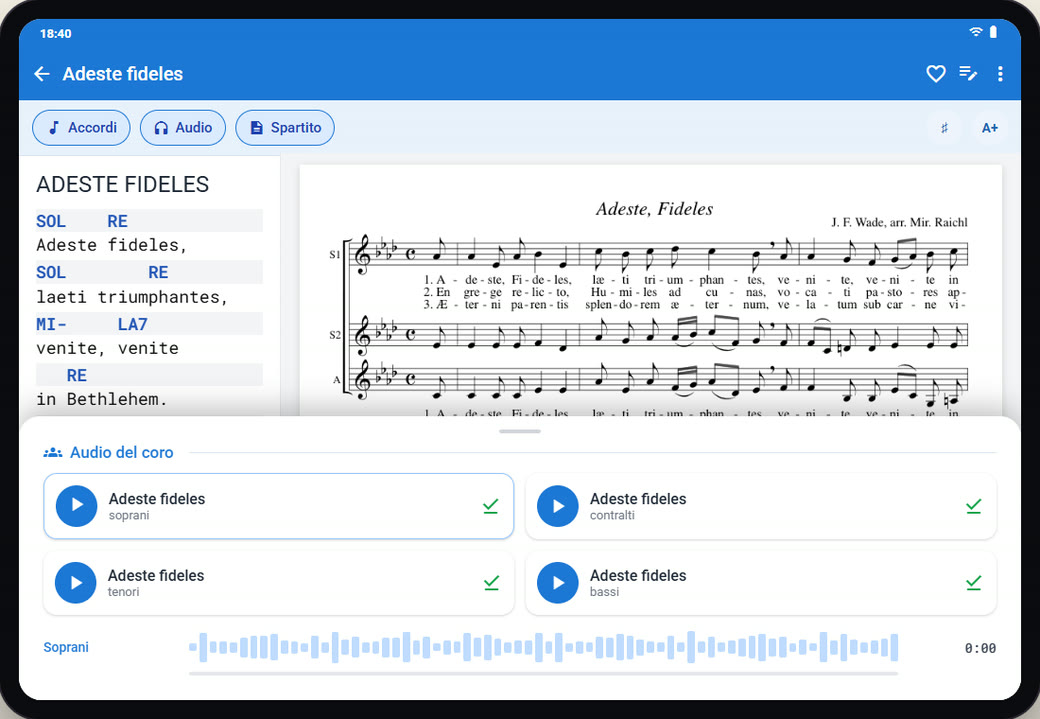Screen dimensions: 1040x719
Task: Click the 'Soprani' track label
Action: pyautogui.click(x=66, y=647)
